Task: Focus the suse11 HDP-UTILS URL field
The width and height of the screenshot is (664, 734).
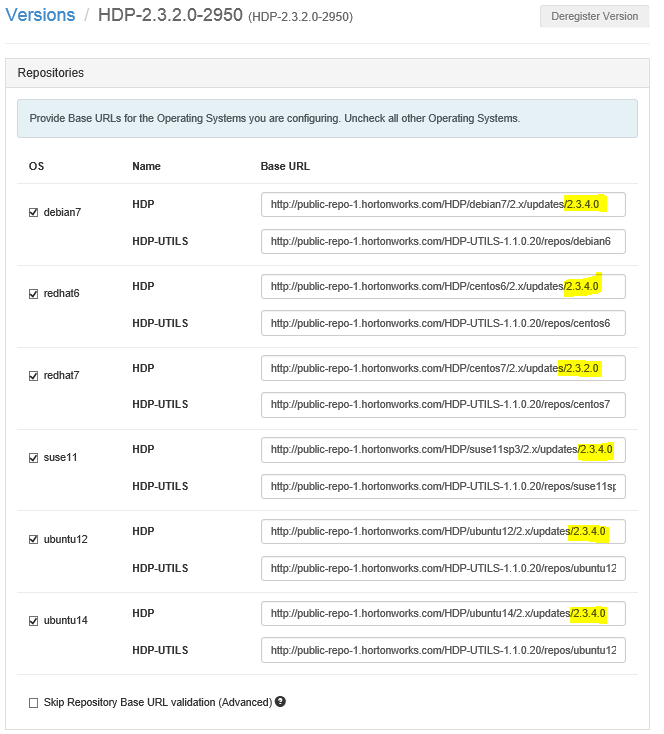Action: (443, 487)
